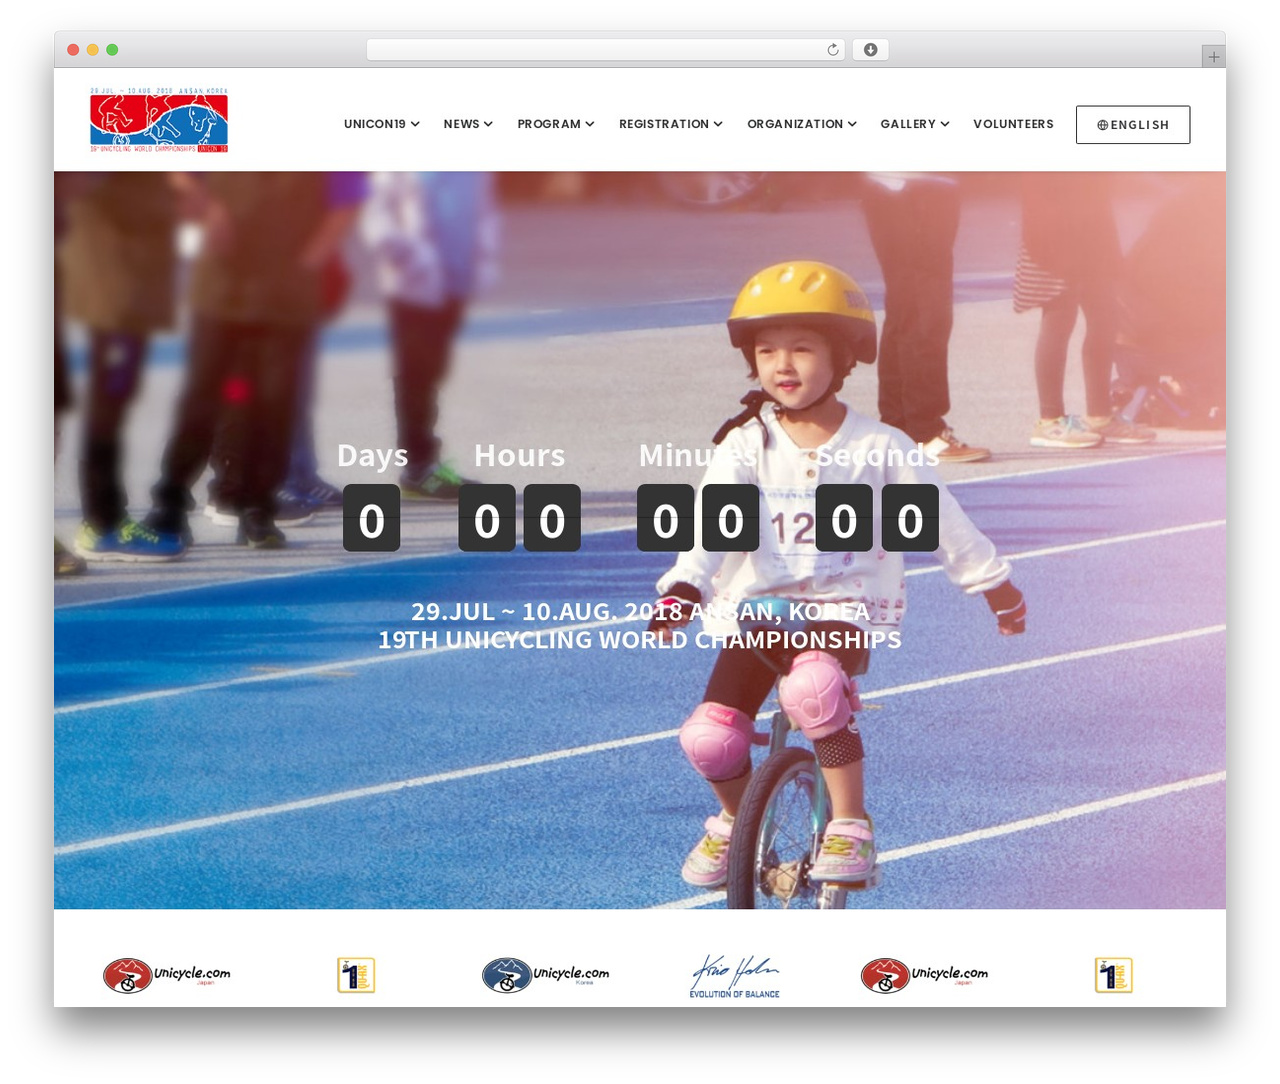Close the window with the red button
The height and width of the screenshot is (1084, 1280).
(x=73, y=50)
